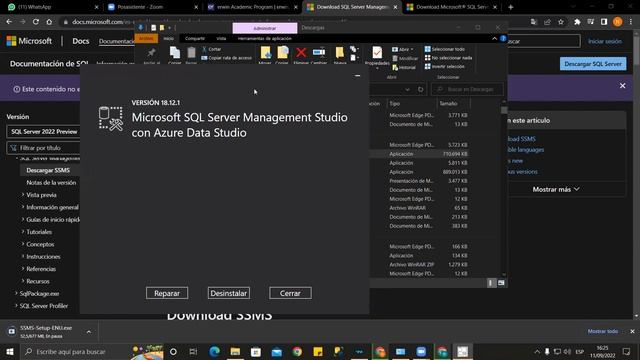Click the Cerrar button in the installer
This screenshot has width=640, height=360.
tap(290, 293)
